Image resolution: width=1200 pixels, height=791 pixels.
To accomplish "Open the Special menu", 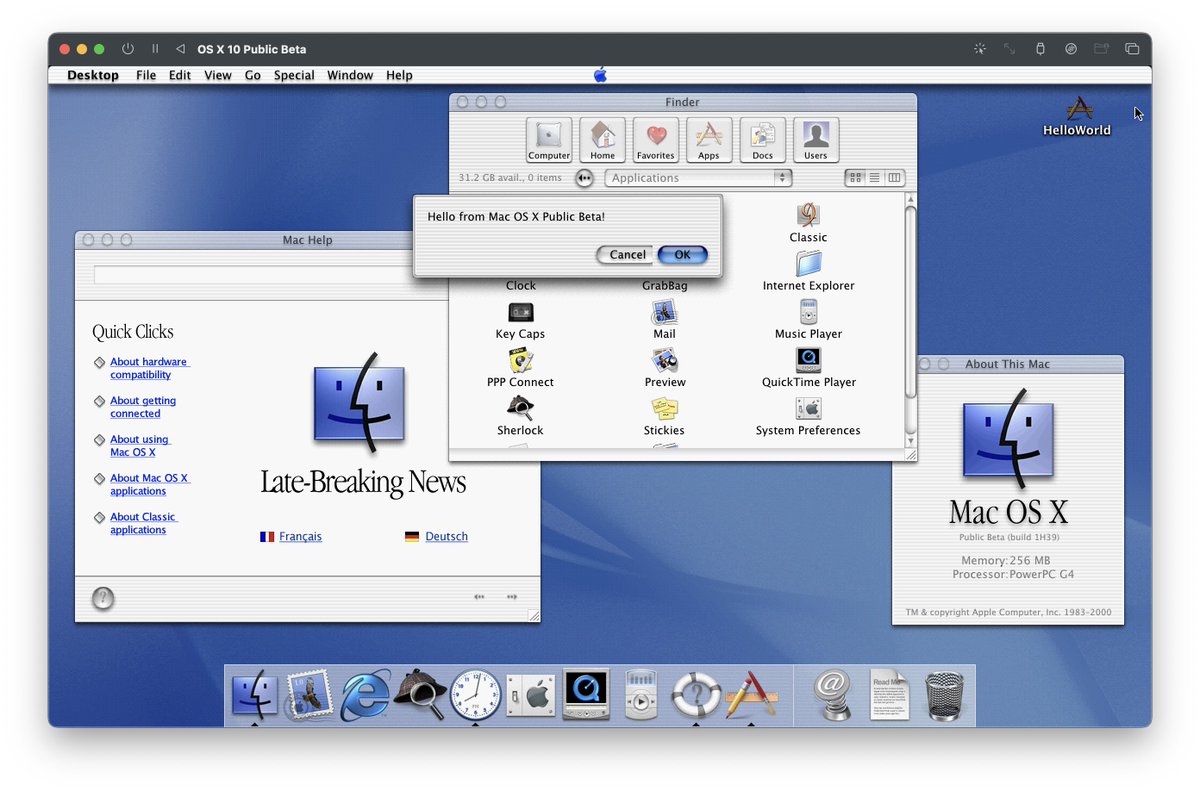I will [294, 75].
